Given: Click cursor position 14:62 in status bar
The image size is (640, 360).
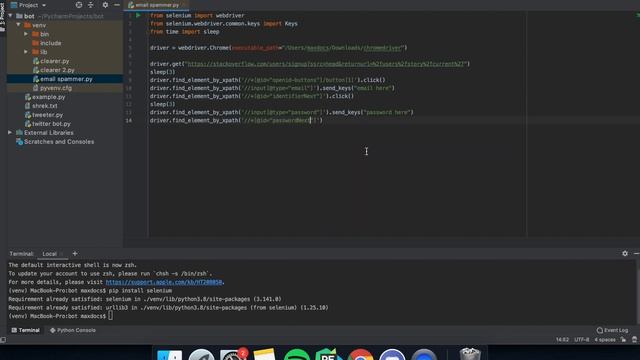Looking at the screenshot, I should click(x=562, y=340).
